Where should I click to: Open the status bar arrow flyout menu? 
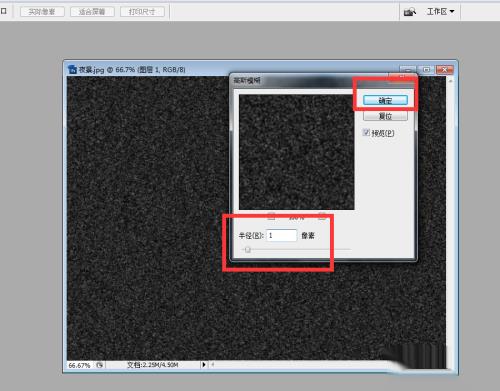pos(204,365)
